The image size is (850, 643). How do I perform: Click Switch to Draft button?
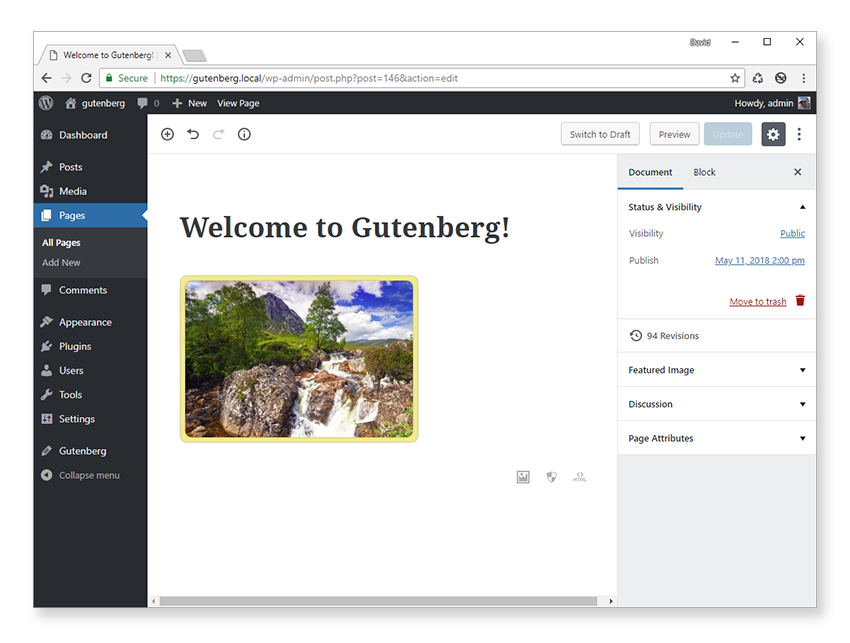click(x=600, y=134)
